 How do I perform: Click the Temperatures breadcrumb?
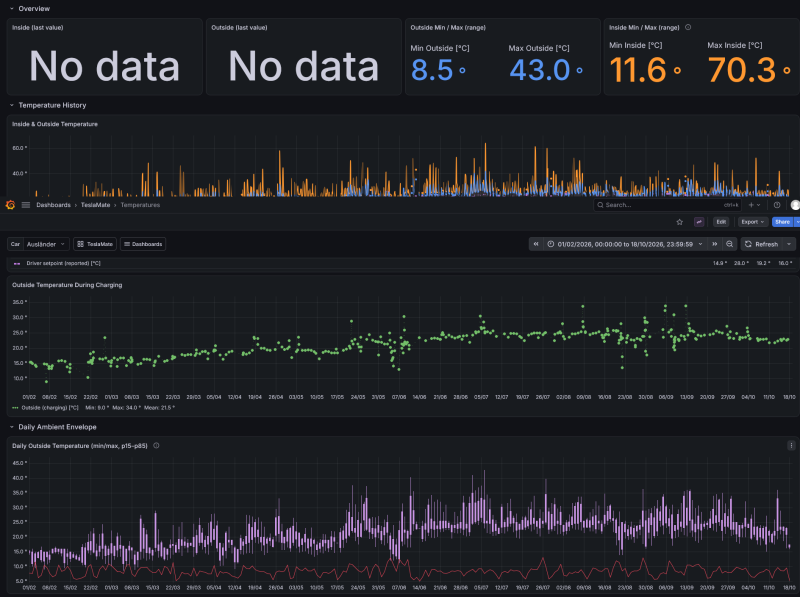(x=140, y=205)
